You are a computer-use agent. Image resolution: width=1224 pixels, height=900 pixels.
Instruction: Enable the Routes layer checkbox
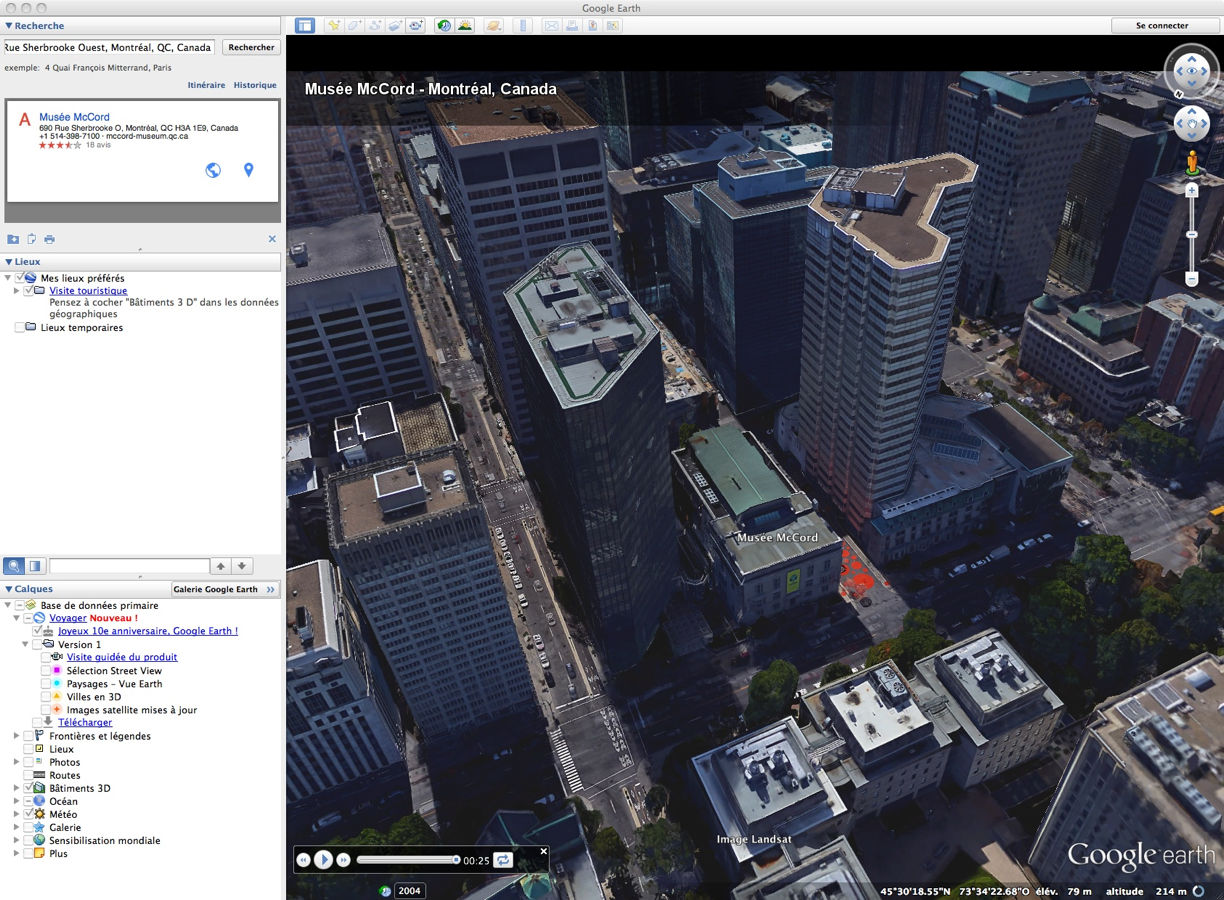(x=28, y=775)
